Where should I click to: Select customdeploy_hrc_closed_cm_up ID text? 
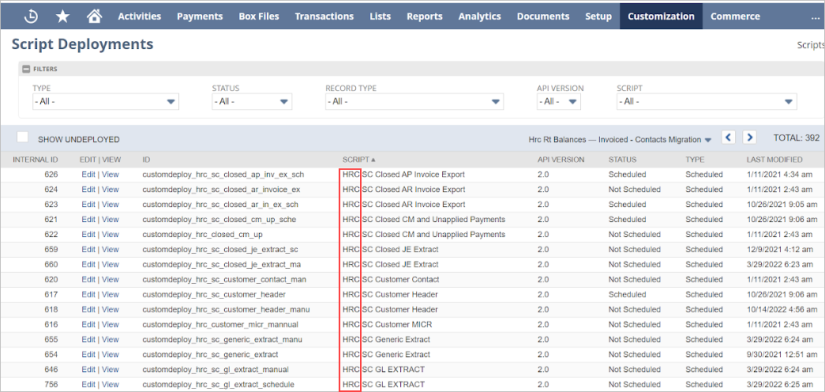(203, 234)
